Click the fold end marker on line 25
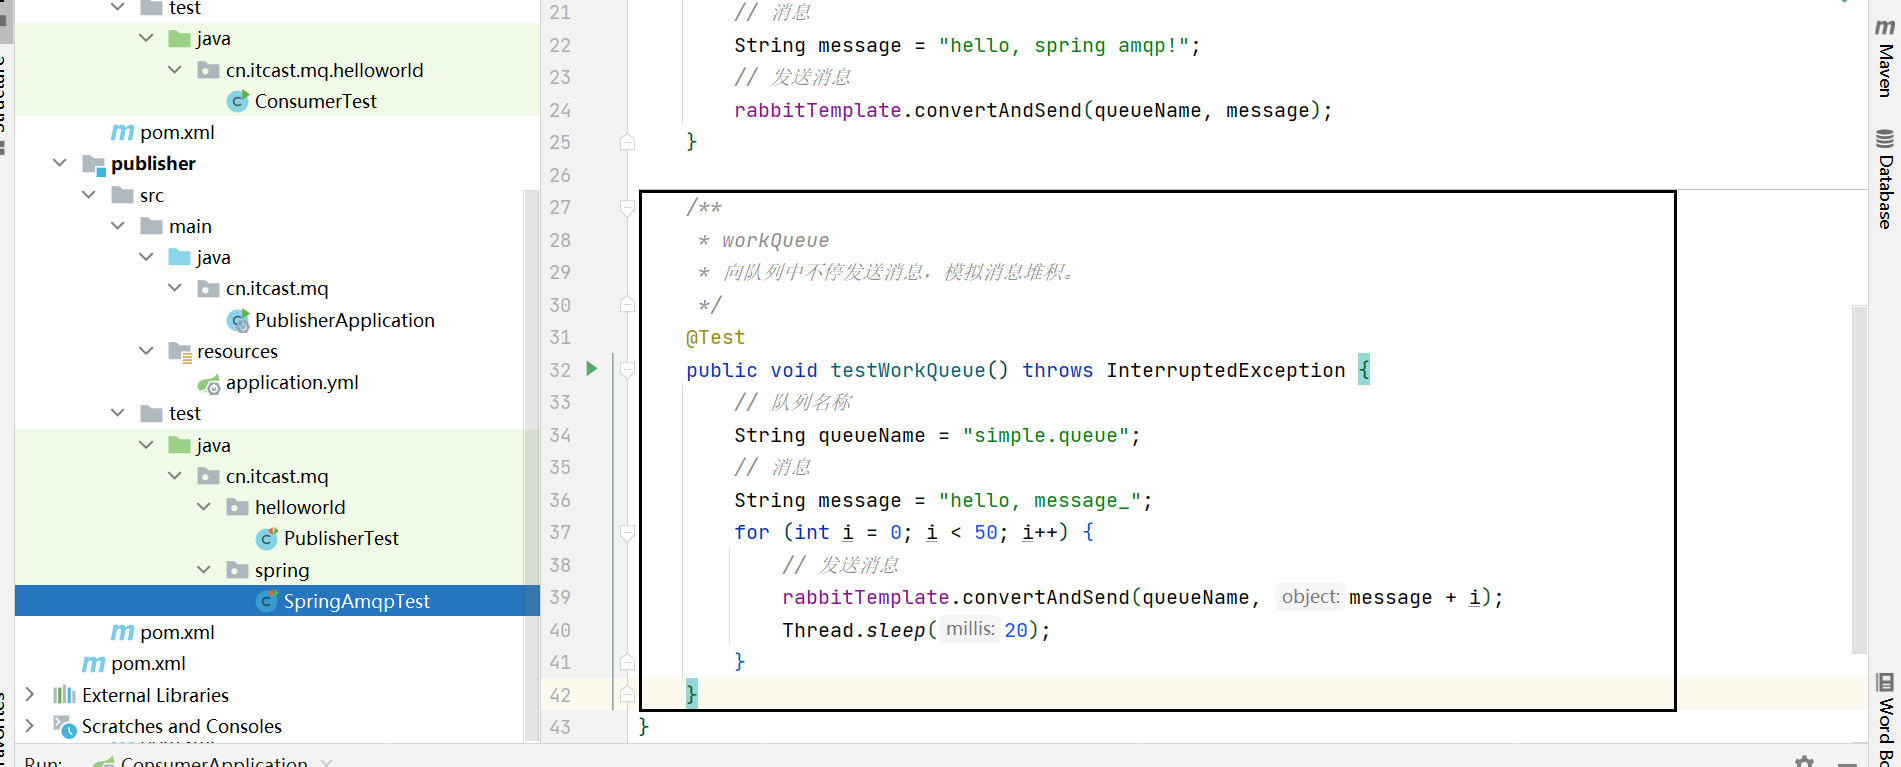The height and width of the screenshot is (767, 1901). (627, 142)
